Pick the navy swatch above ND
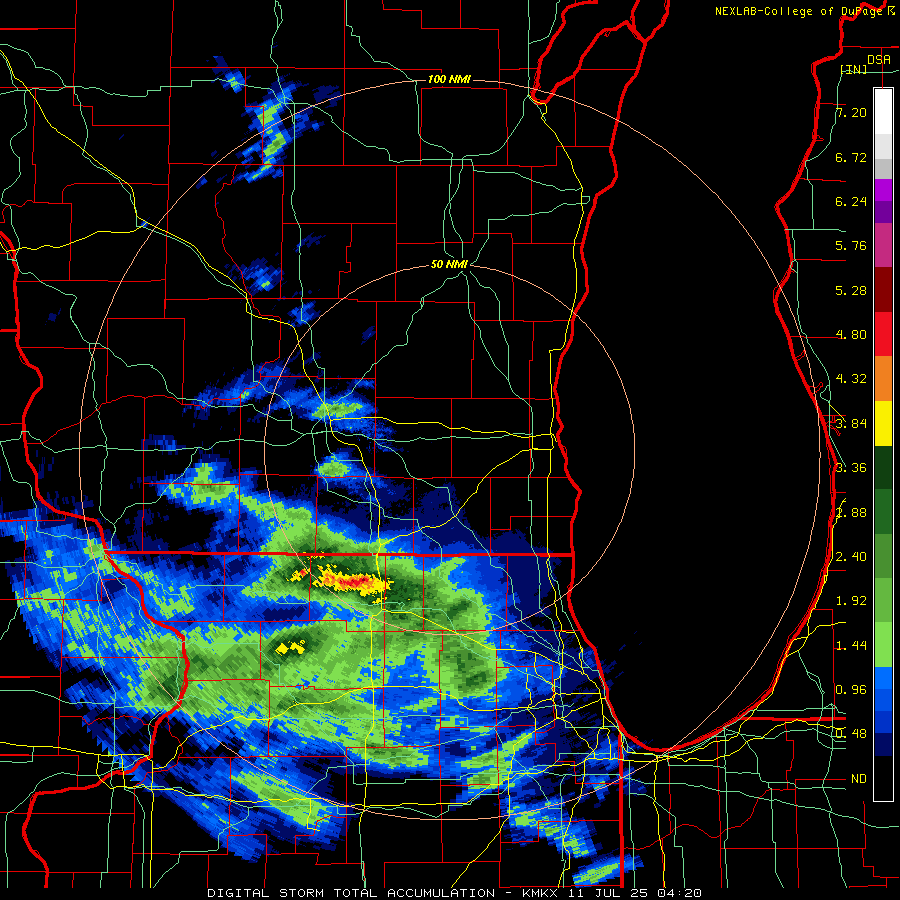900x900 pixels. tap(883, 745)
